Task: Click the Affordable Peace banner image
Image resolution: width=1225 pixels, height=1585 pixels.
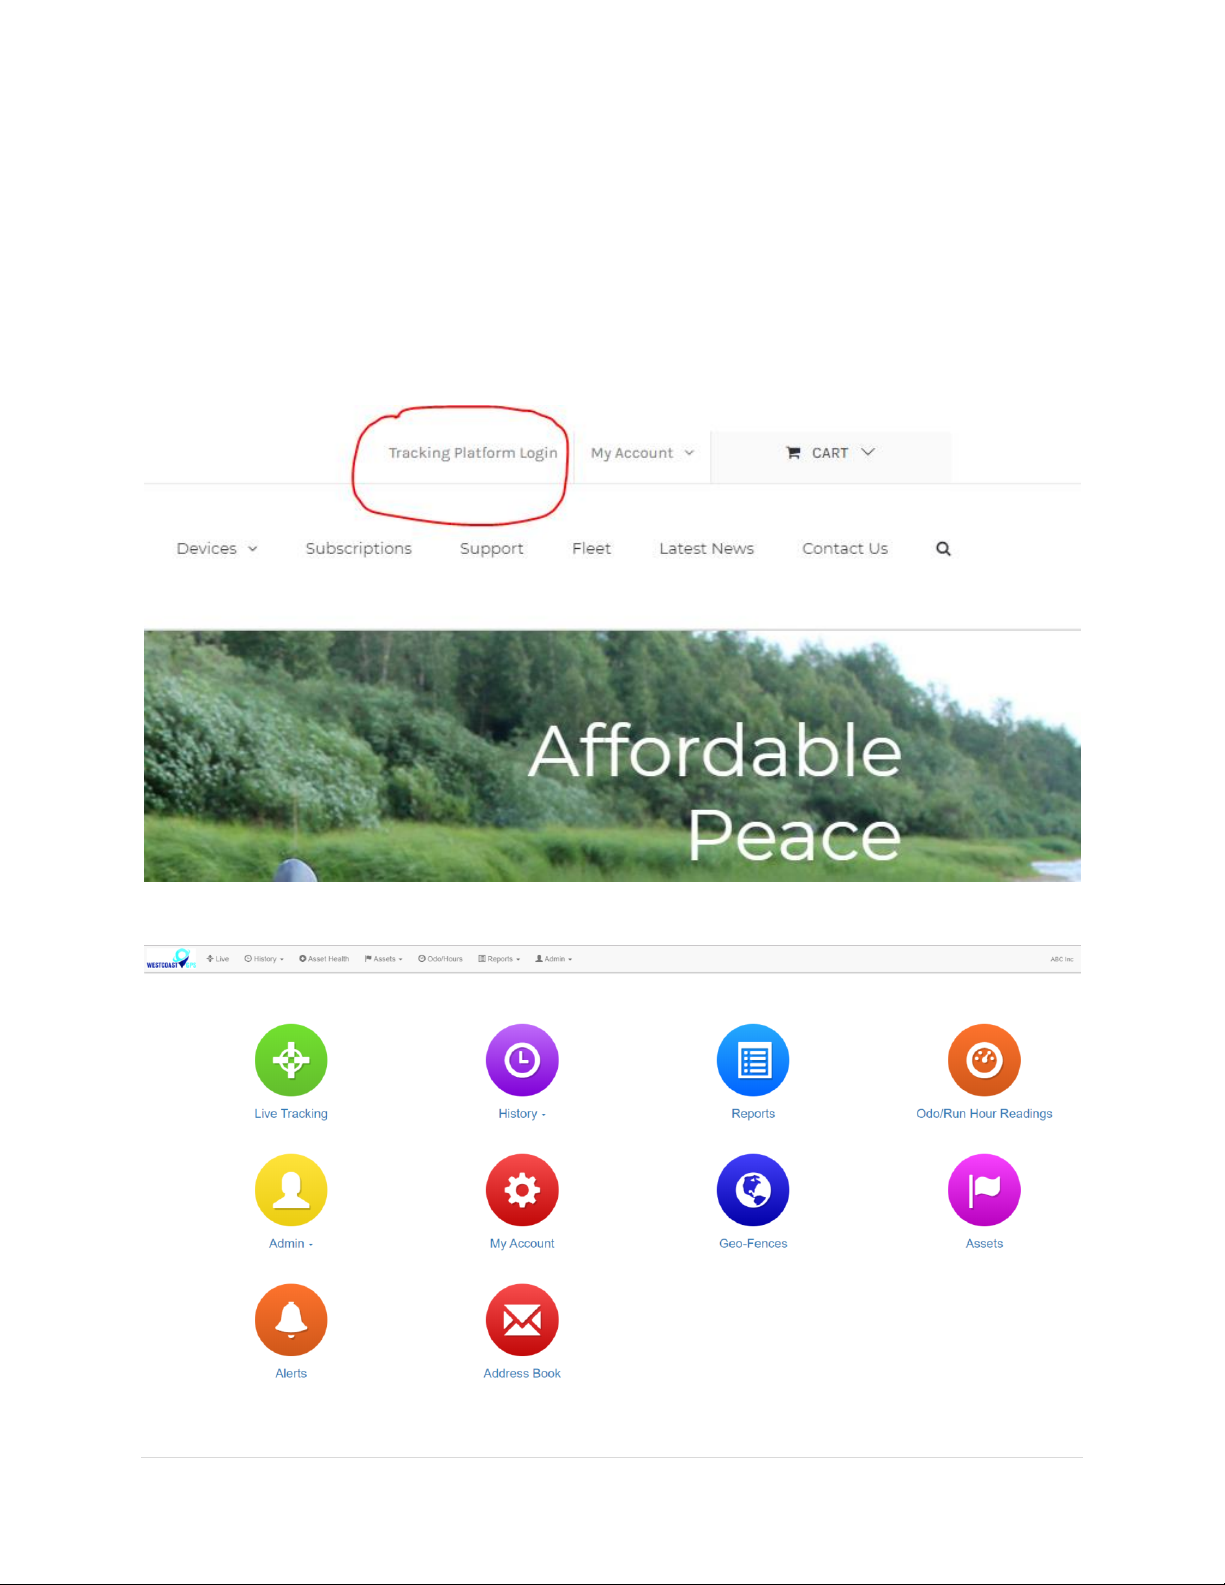Action: click(612, 756)
